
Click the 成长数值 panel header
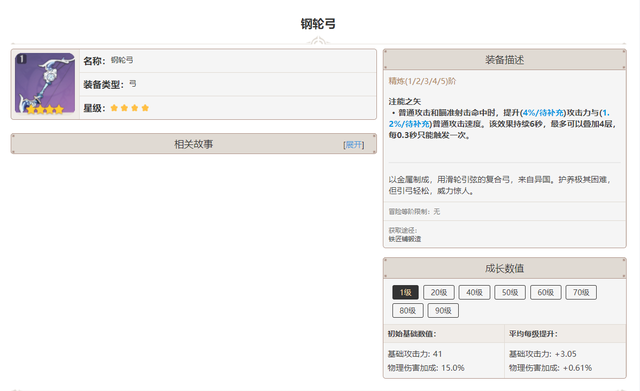click(504, 269)
